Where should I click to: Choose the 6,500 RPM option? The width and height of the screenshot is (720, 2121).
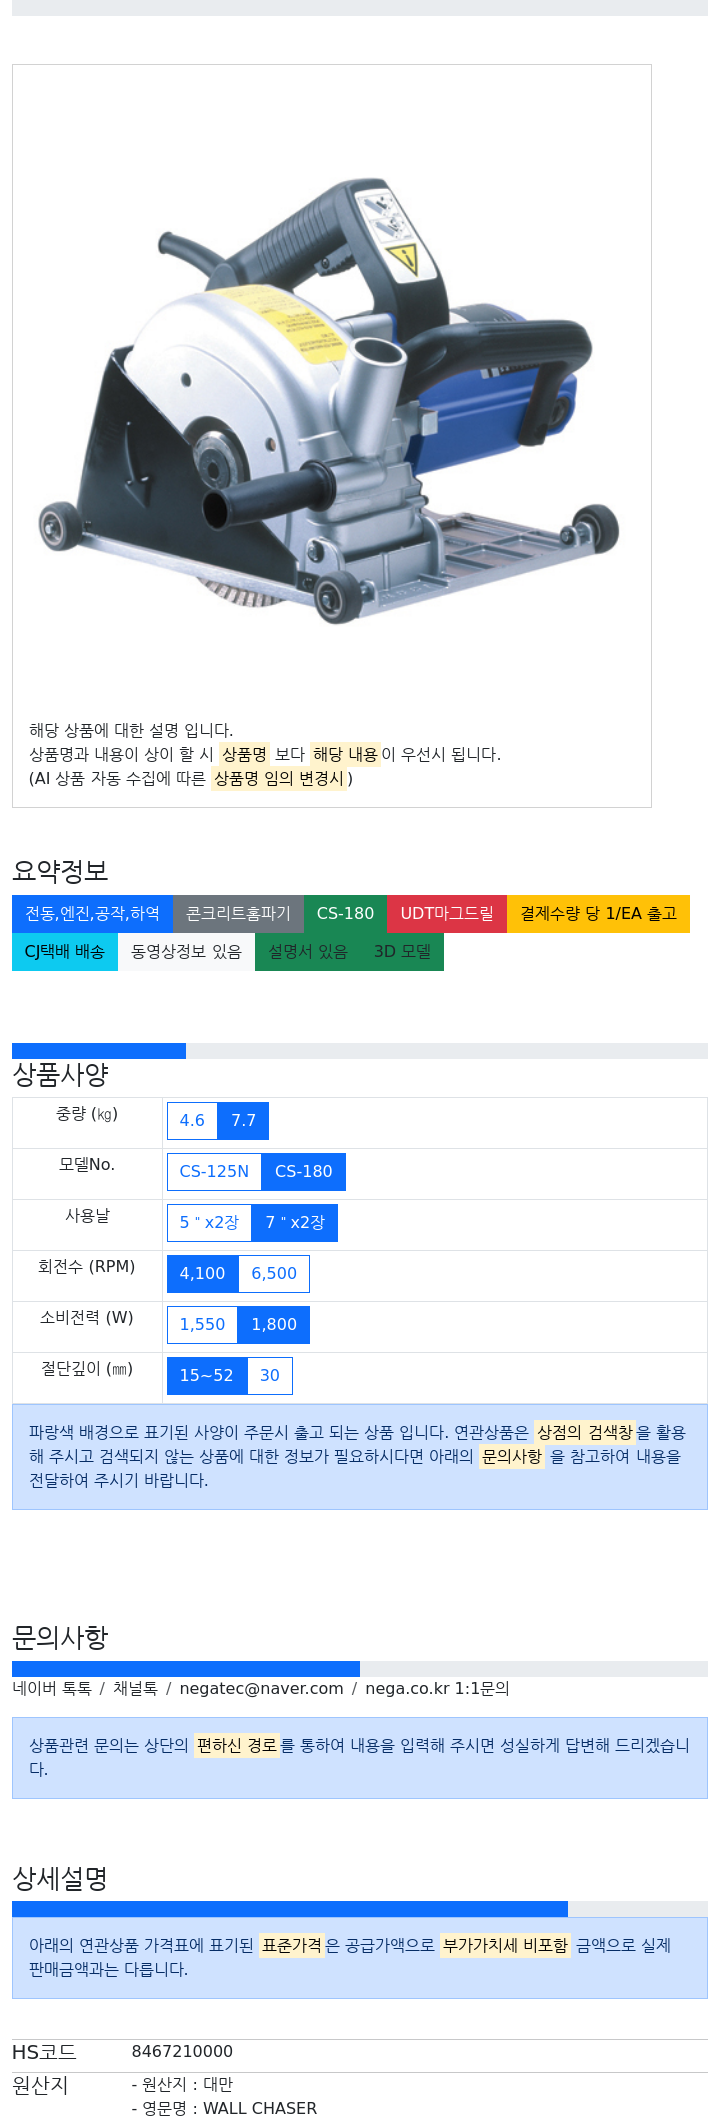274,1274
